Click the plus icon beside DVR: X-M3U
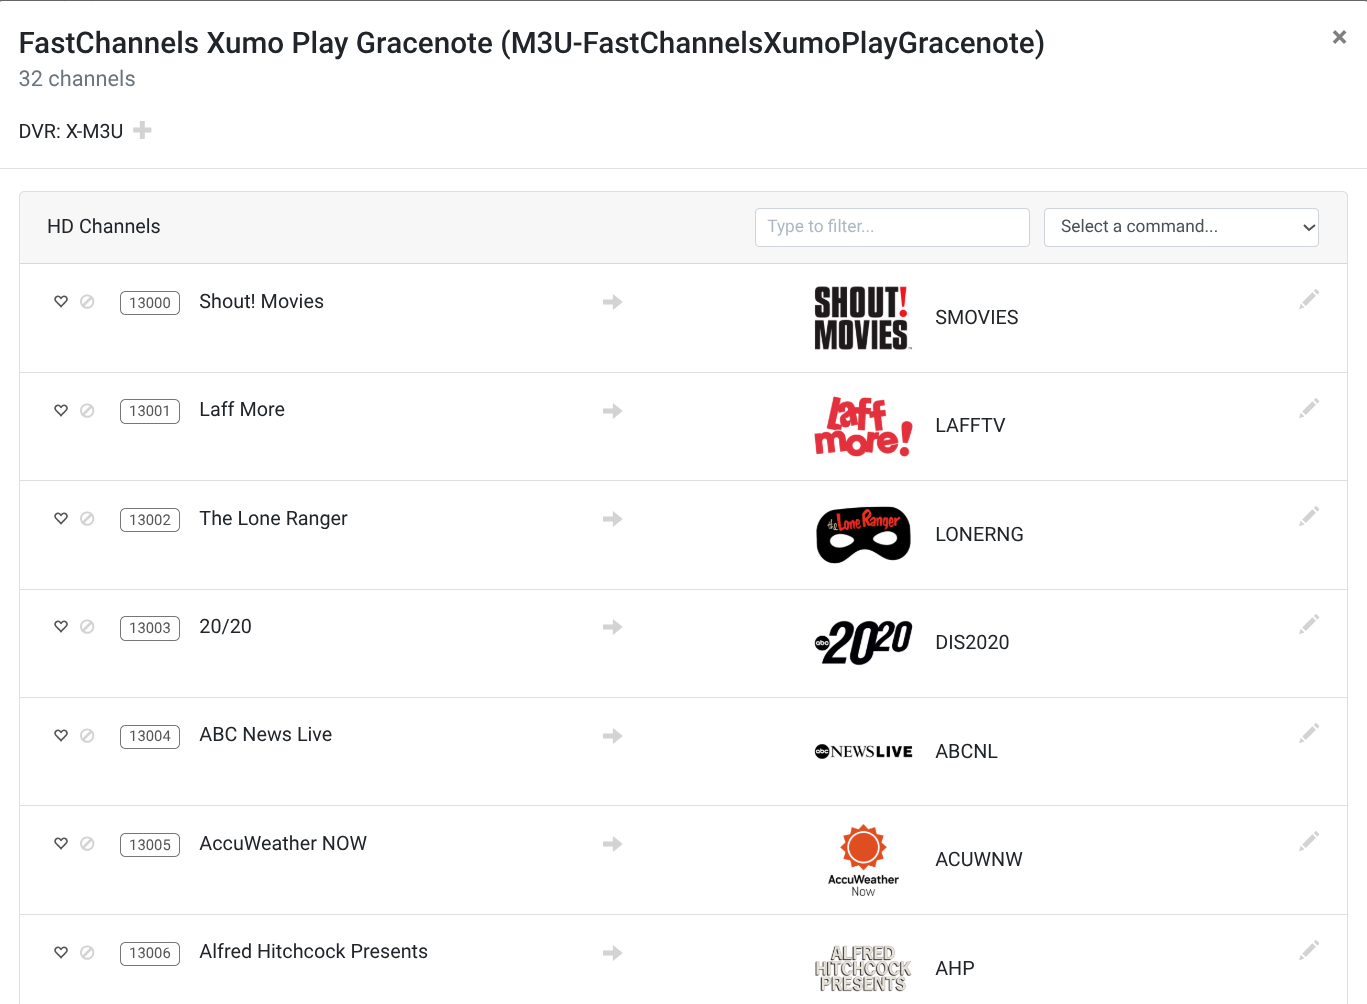Viewport: 1367px width, 1004px height. click(143, 130)
